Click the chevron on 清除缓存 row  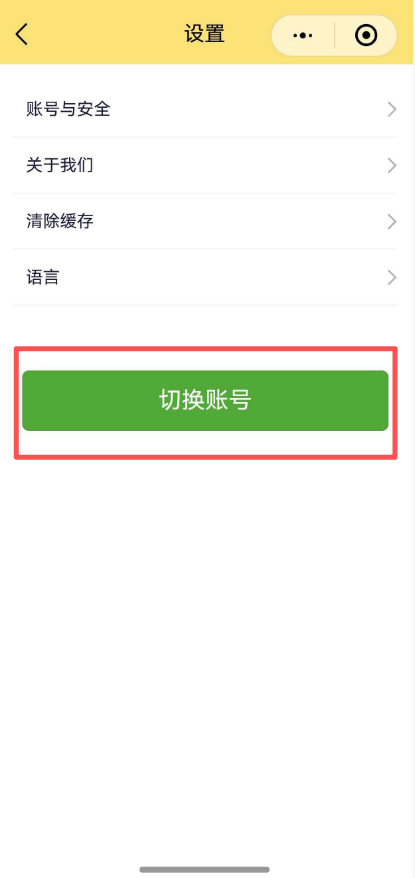click(x=392, y=222)
